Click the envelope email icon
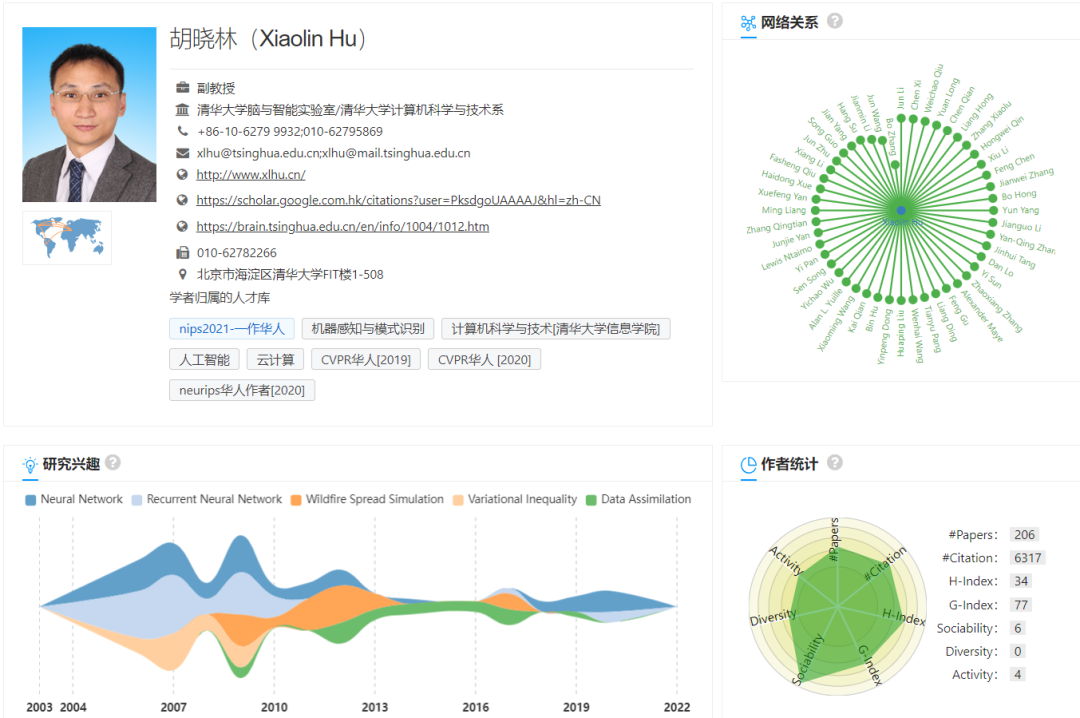This screenshot has height=718, width=1080. point(183,153)
